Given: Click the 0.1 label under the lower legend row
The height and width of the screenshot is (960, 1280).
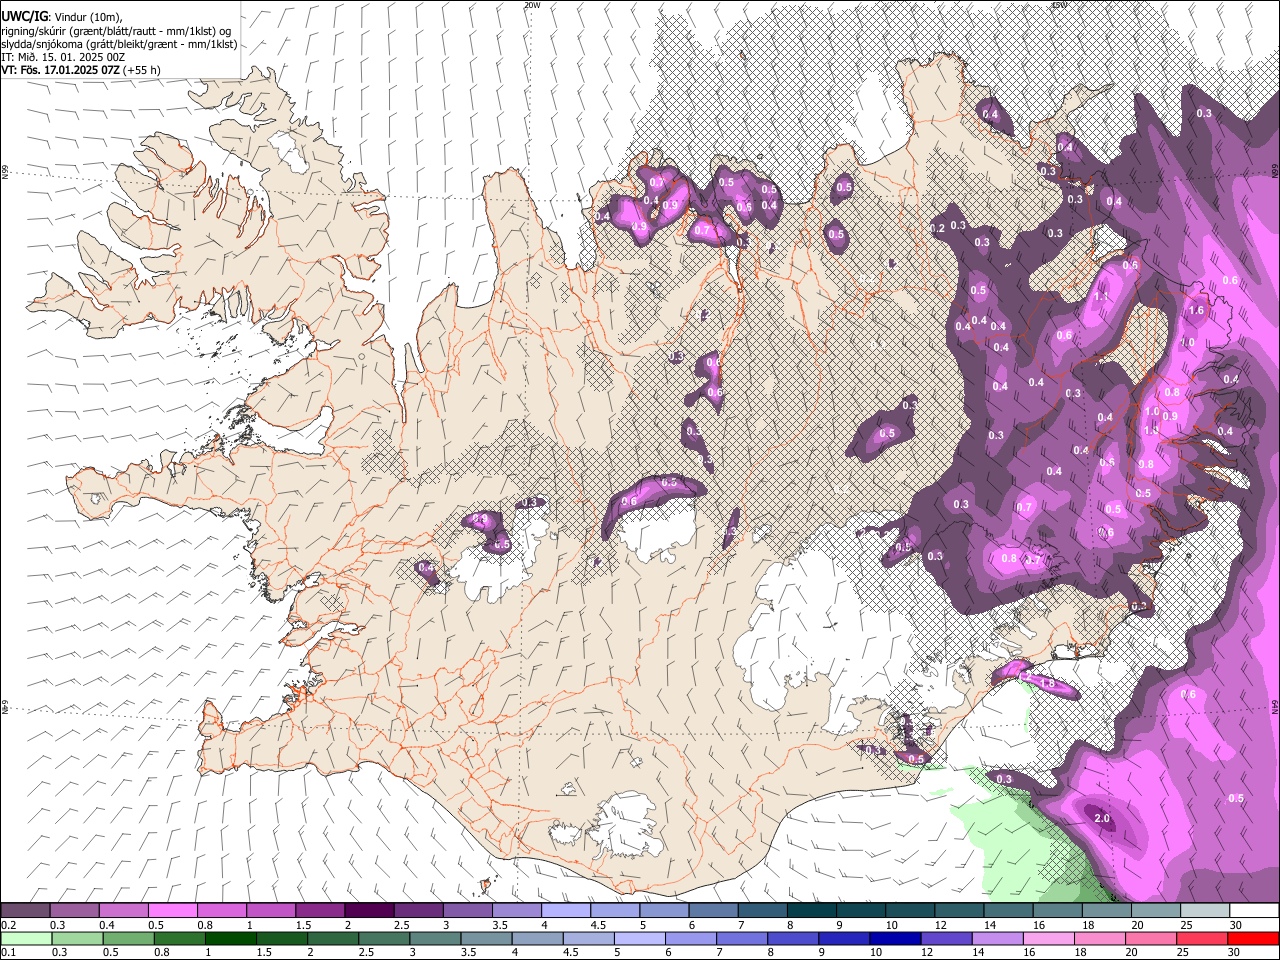Looking at the screenshot, I should pyautogui.click(x=9, y=952).
